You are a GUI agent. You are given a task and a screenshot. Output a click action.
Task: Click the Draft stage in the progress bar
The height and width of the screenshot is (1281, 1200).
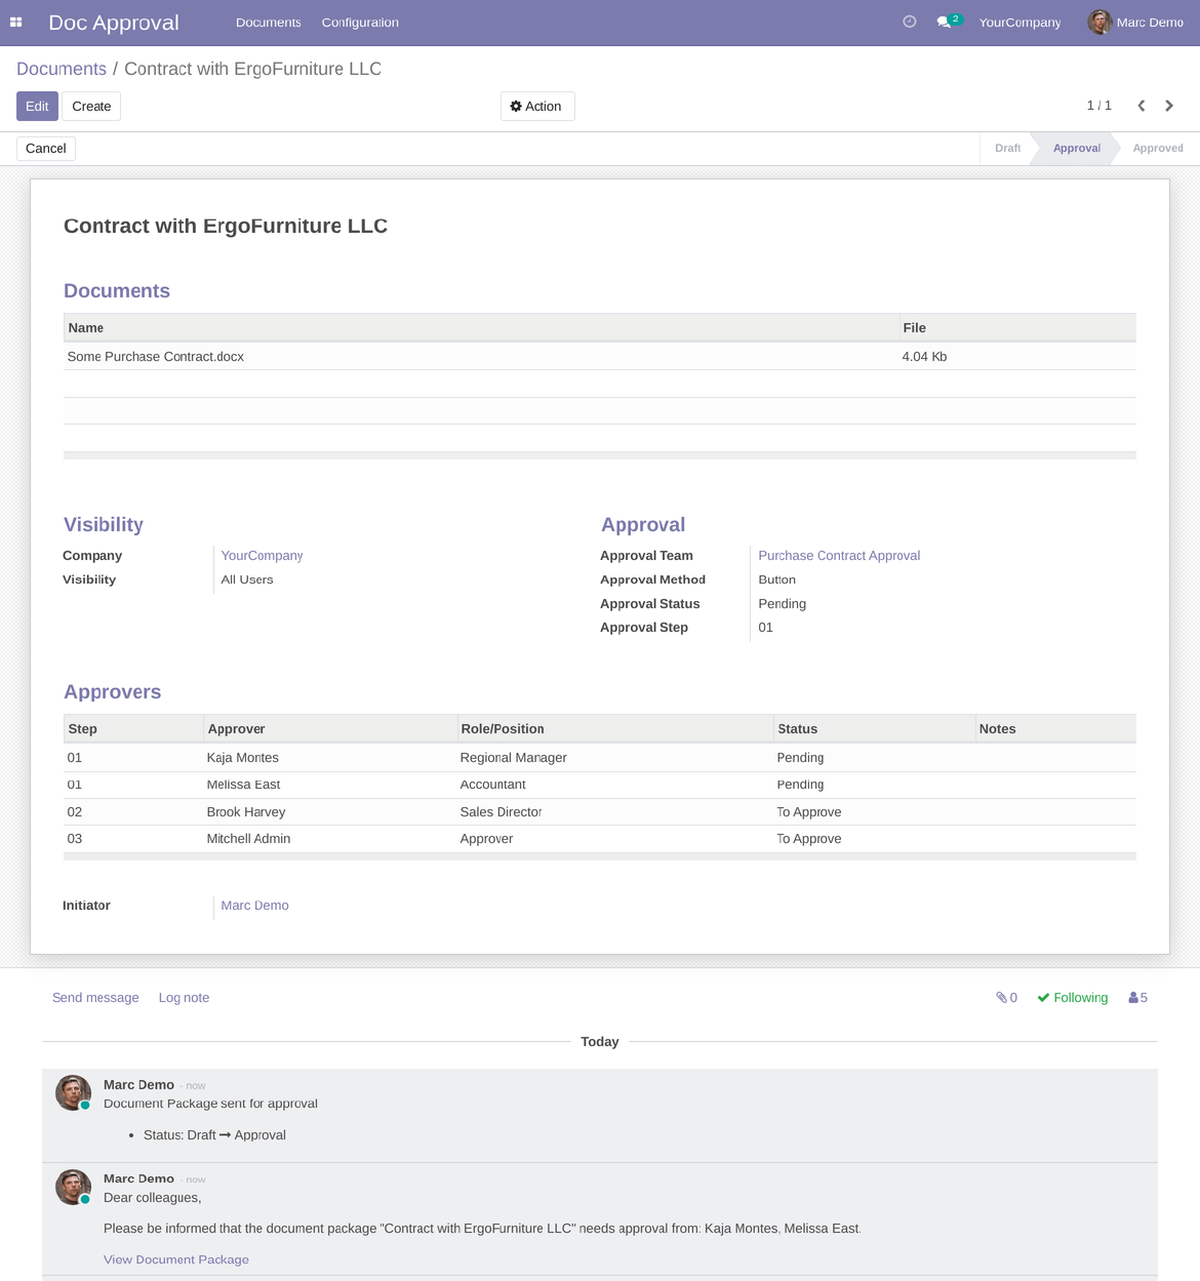1006,147
